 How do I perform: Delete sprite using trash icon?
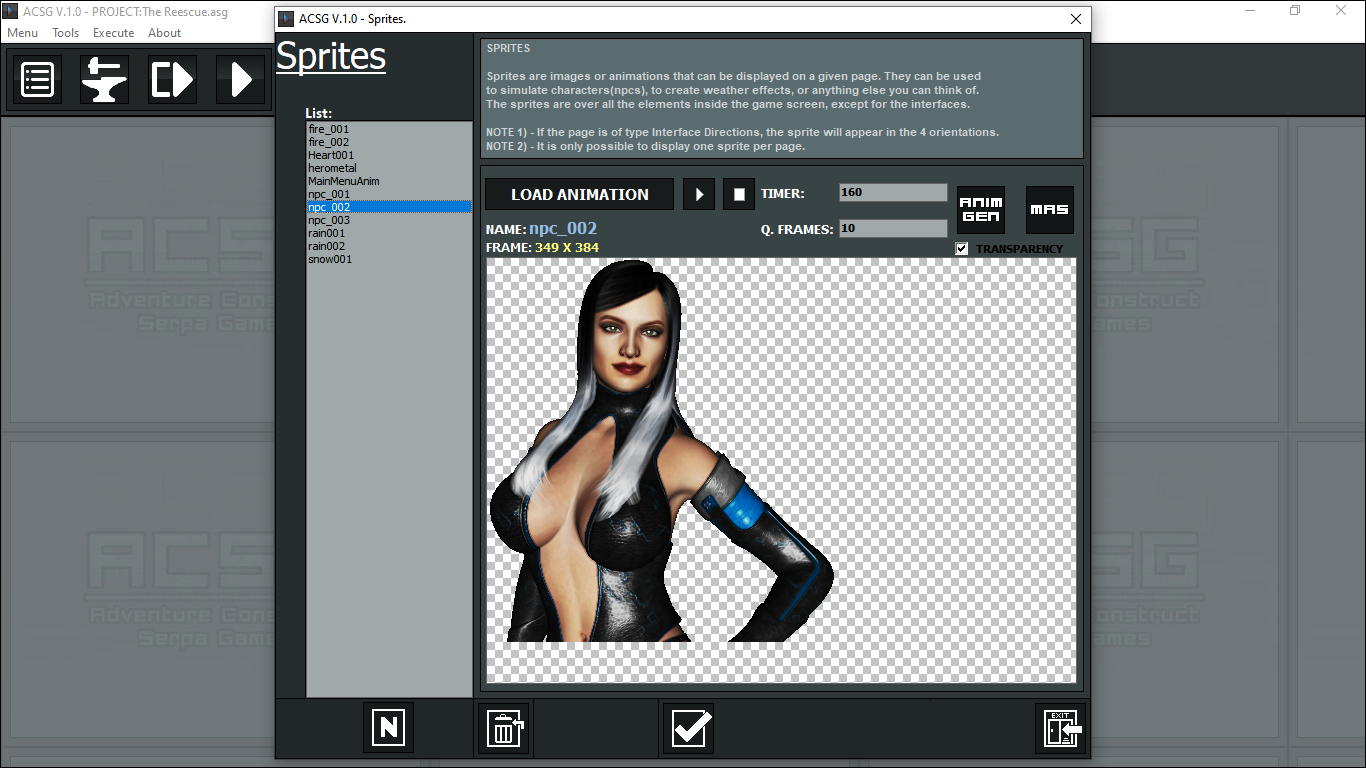click(x=504, y=727)
